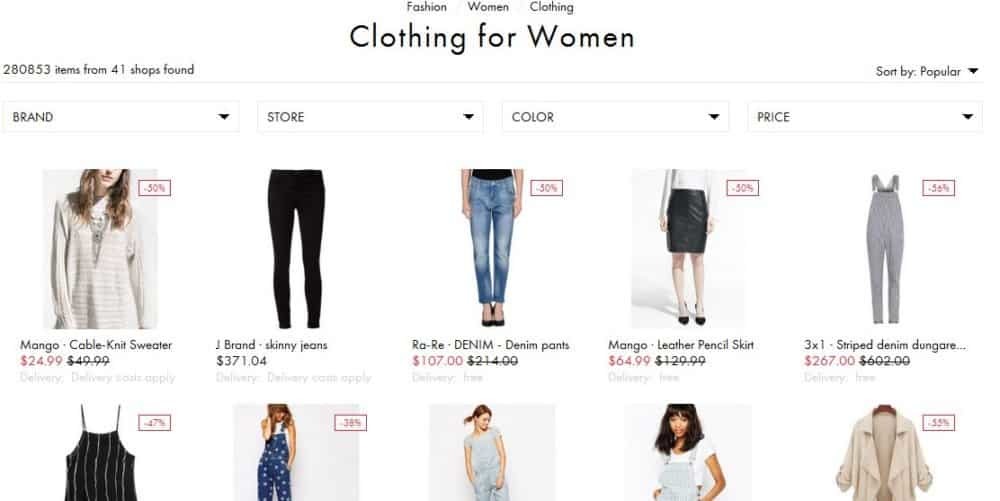Image resolution: width=1000 pixels, height=501 pixels.
Task: Click the -56% discount badge on dungarees
Action: click(938, 188)
